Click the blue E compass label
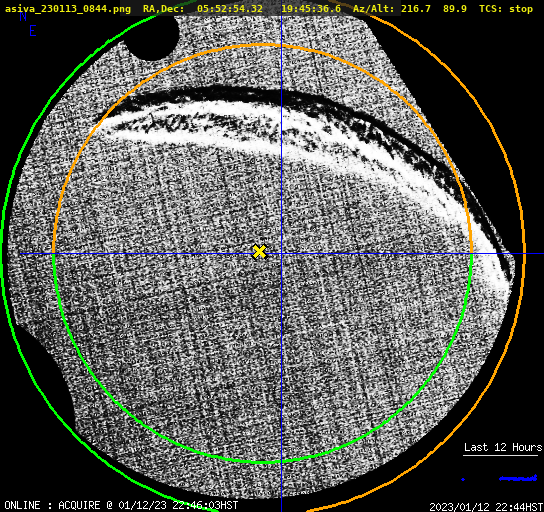The image size is (544, 512). [33, 31]
